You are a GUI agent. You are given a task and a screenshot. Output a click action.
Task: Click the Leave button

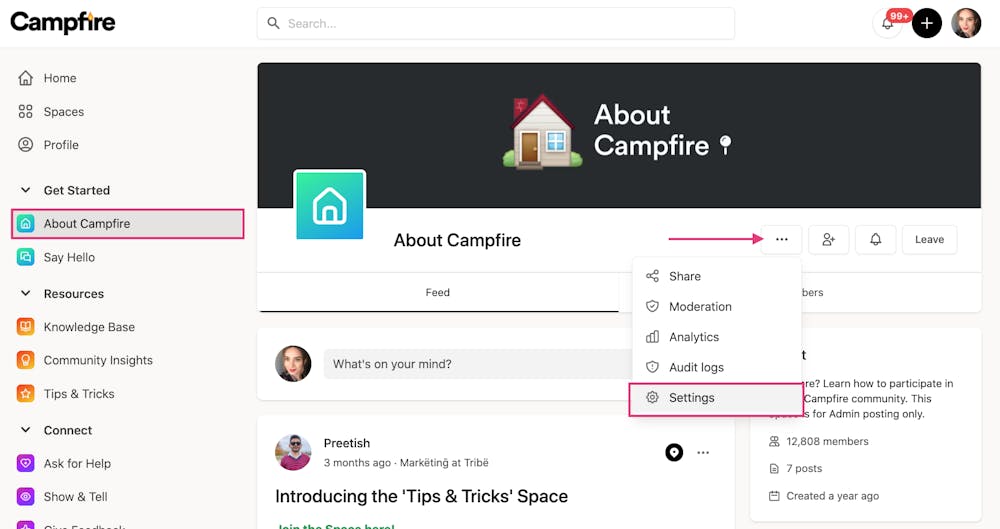click(x=929, y=239)
